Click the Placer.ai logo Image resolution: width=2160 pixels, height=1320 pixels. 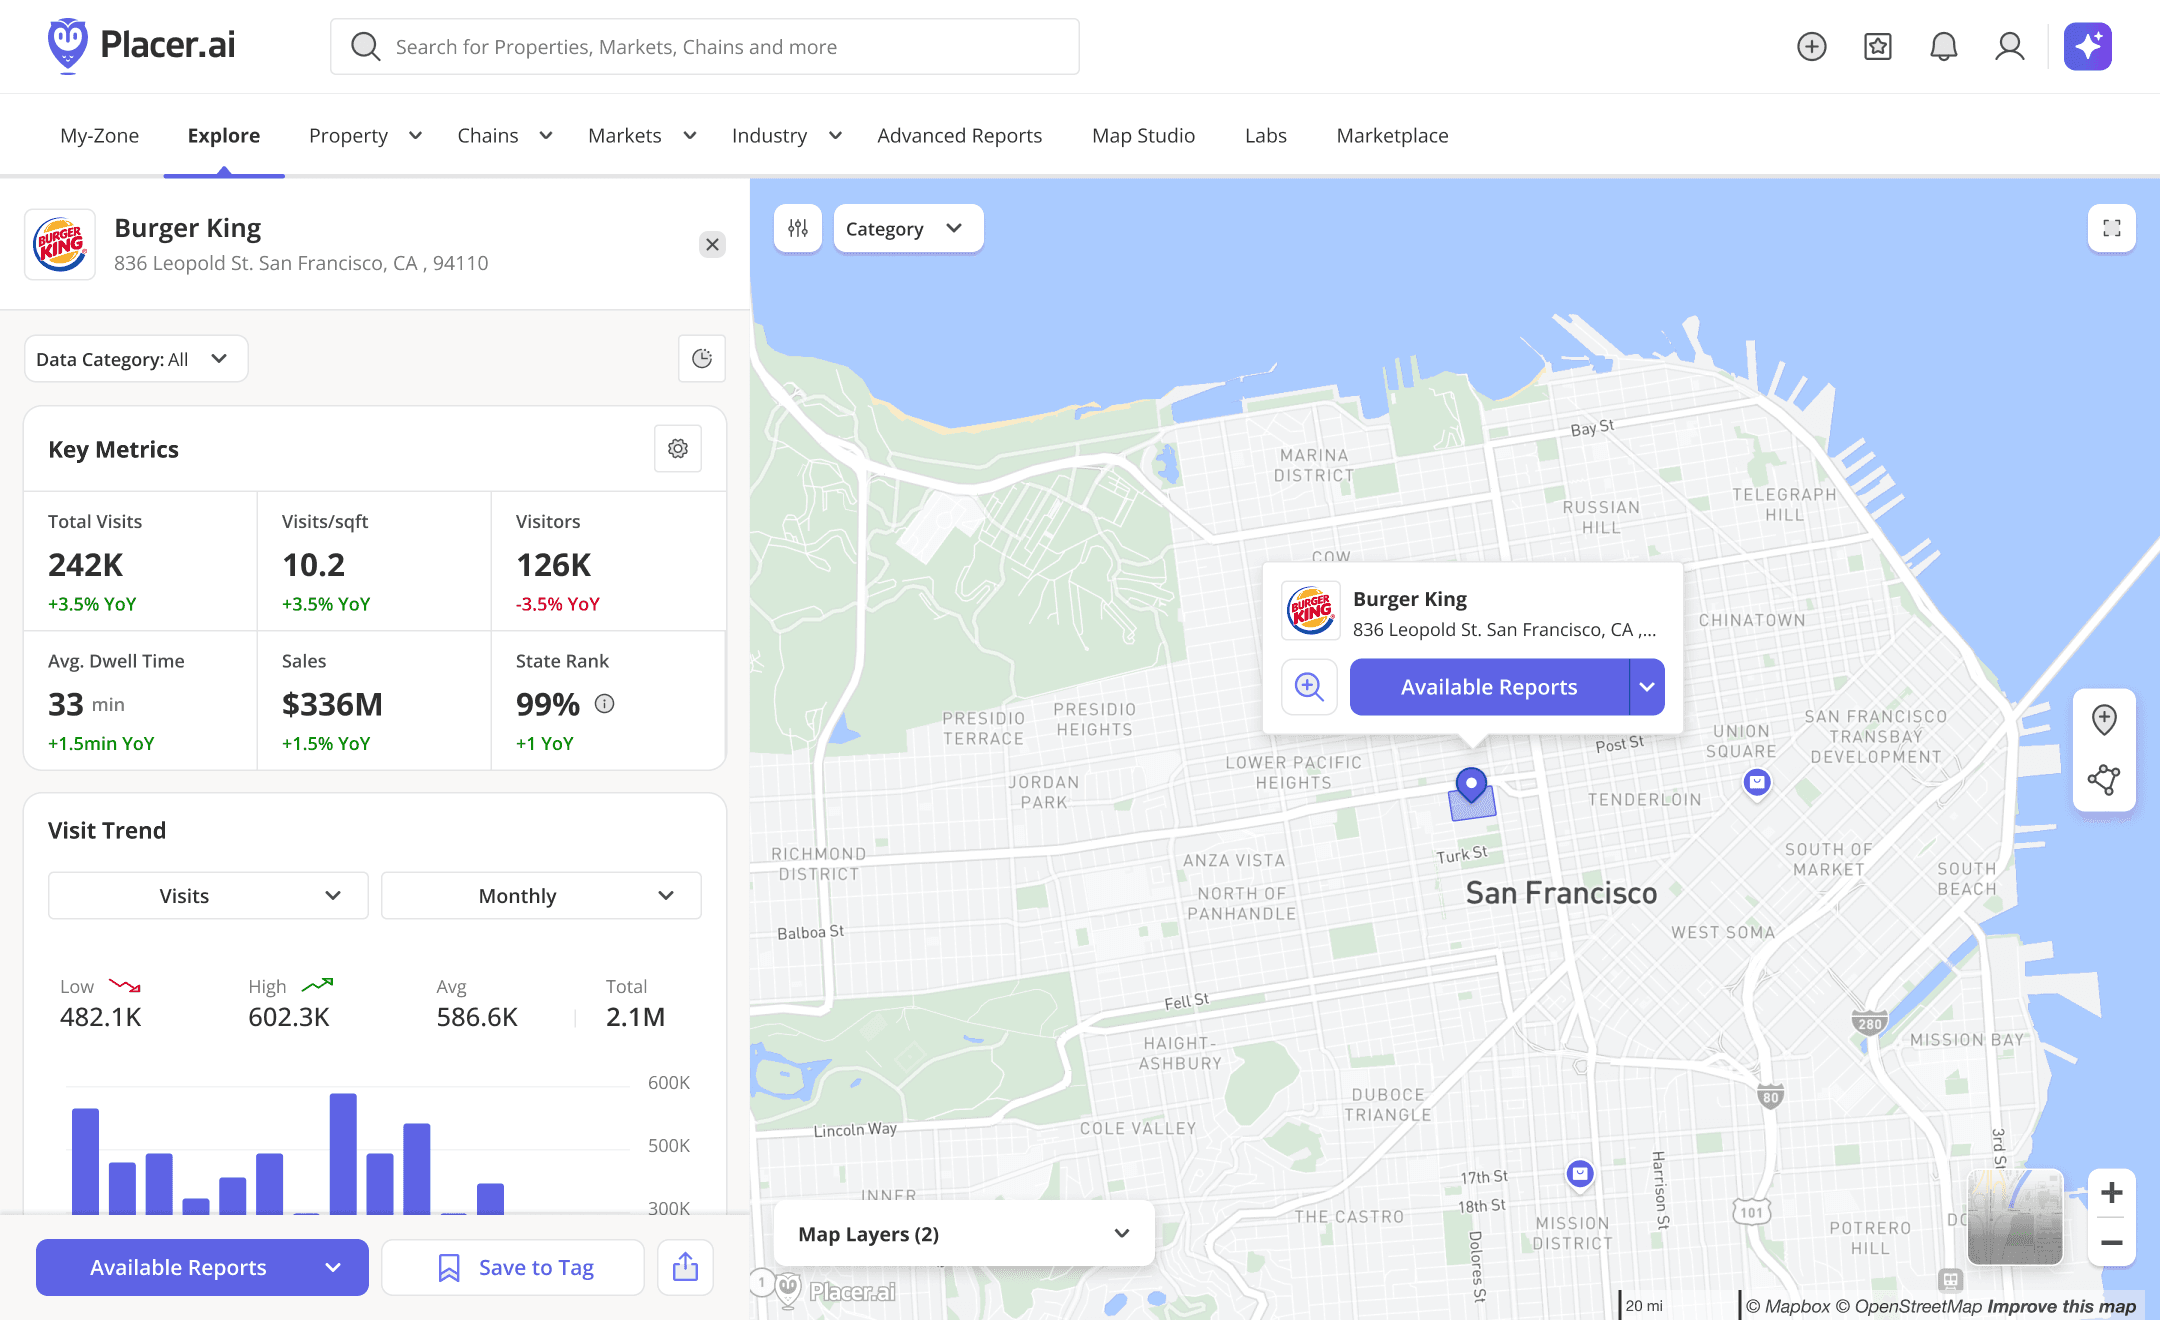pos(141,46)
